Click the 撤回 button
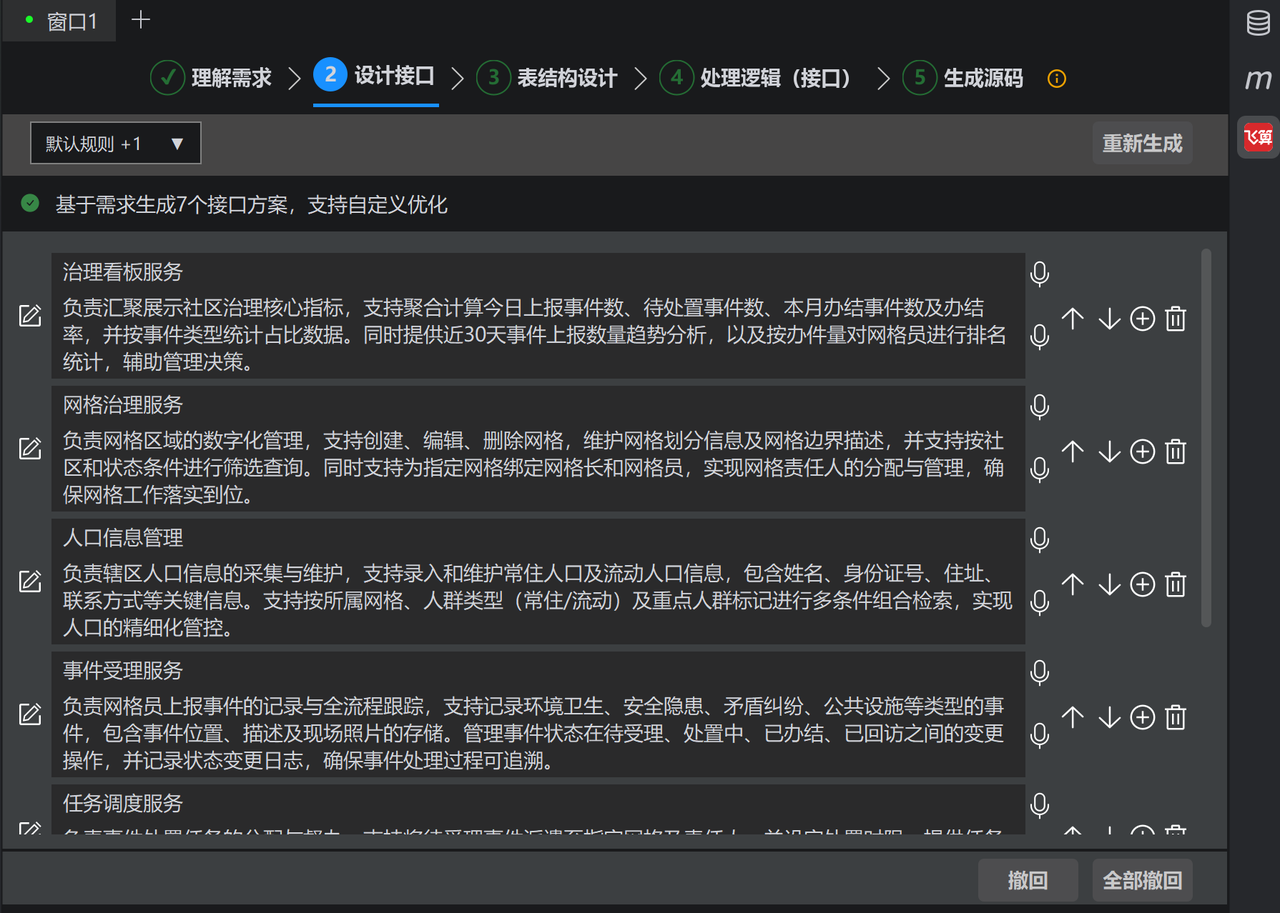 point(1028,880)
